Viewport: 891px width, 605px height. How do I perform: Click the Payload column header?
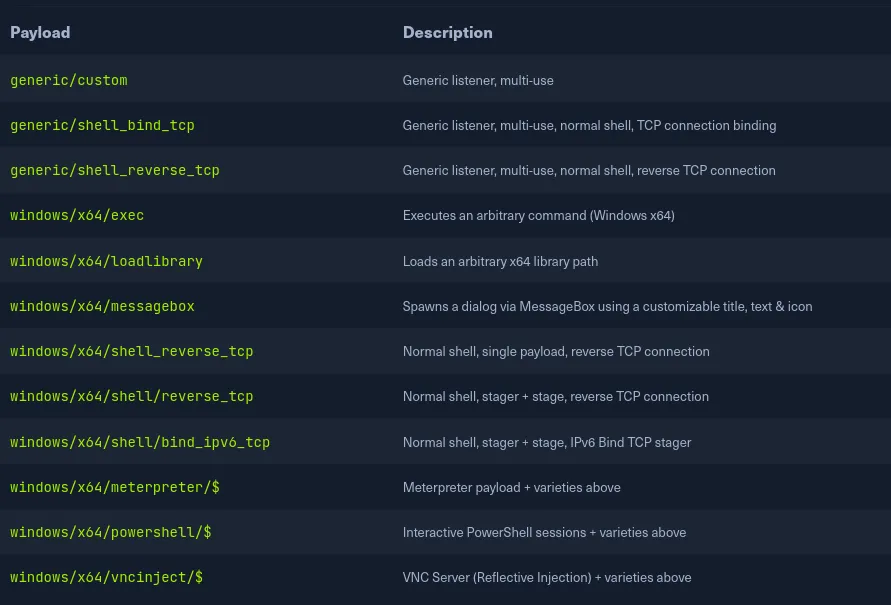40,32
